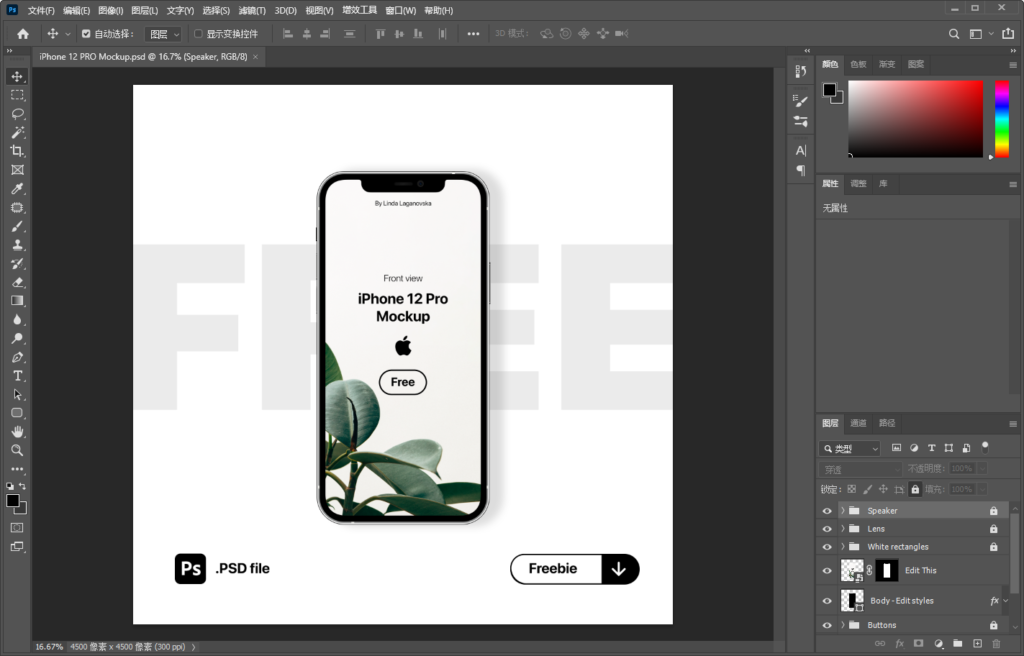Pick a color in the red color field
The width and height of the screenshot is (1024, 656).
point(916,118)
